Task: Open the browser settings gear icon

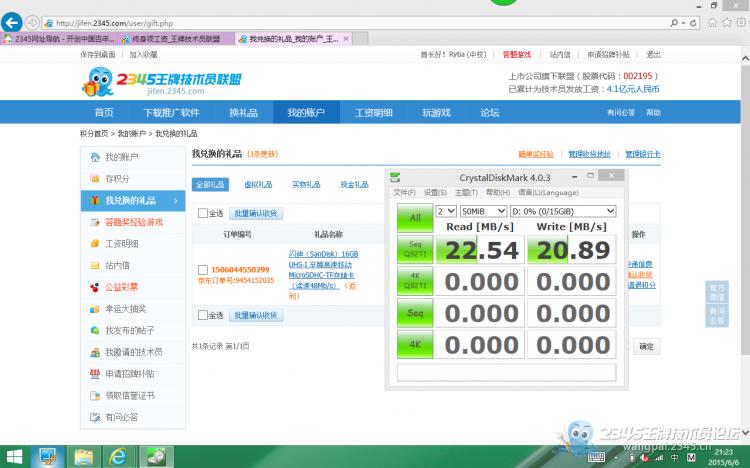Action: [741, 22]
